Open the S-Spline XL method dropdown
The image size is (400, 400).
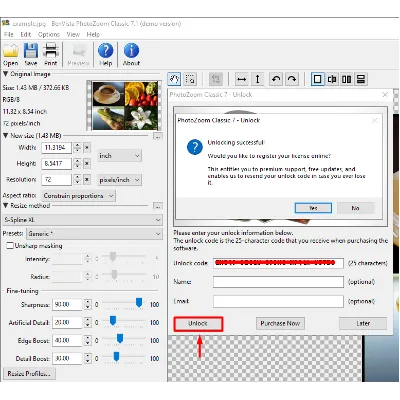point(82,220)
